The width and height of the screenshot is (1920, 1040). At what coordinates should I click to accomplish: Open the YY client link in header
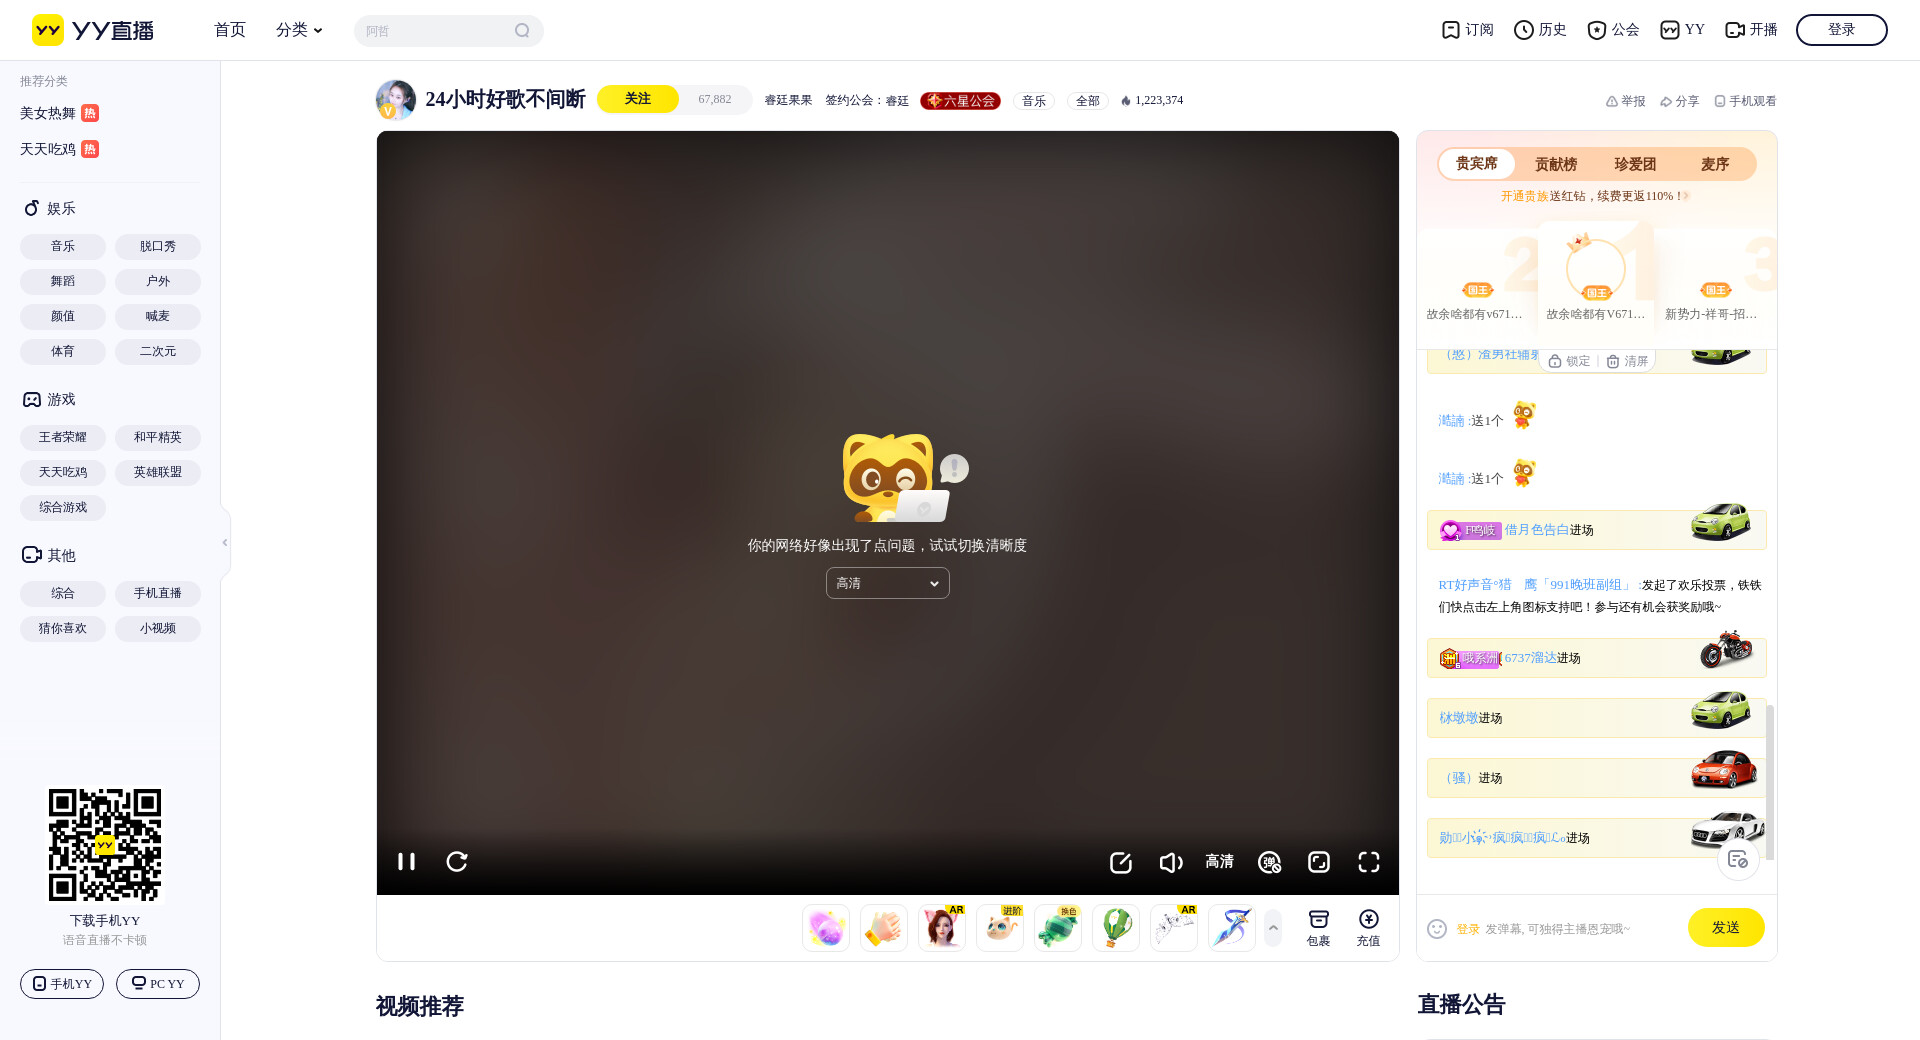[1682, 30]
